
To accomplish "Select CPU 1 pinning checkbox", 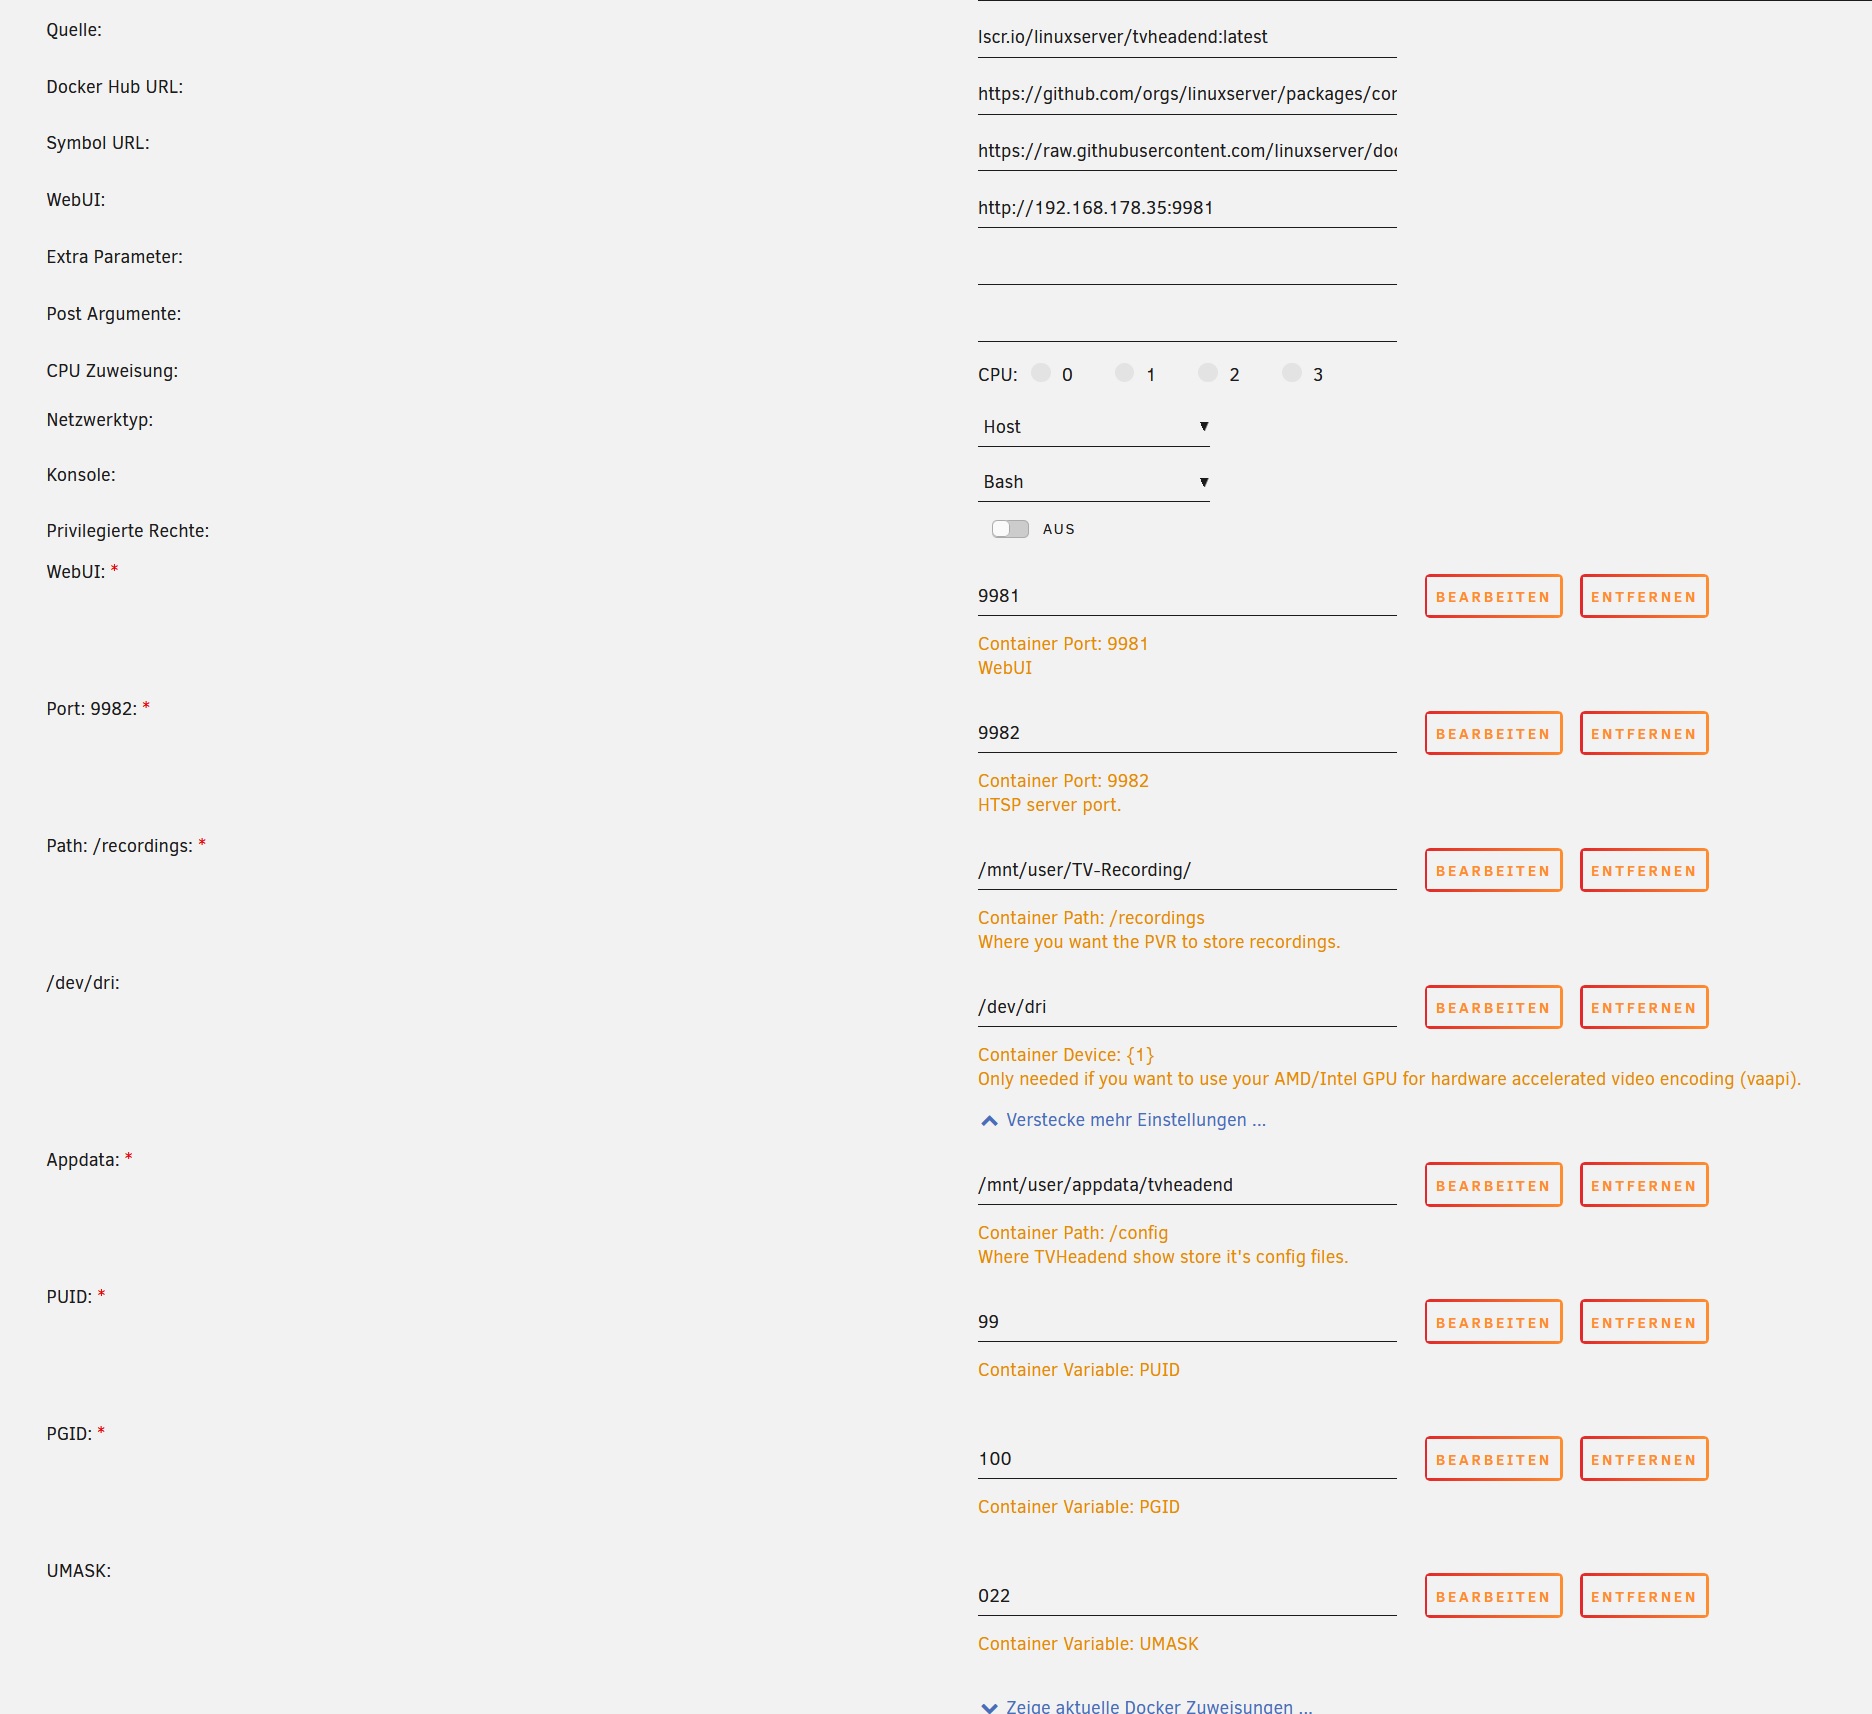I will pos(1125,373).
